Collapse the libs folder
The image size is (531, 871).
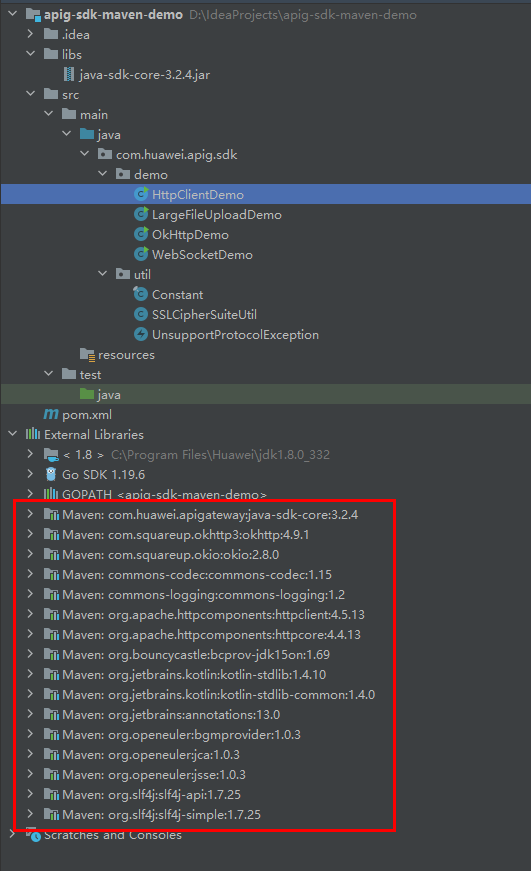[31, 54]
